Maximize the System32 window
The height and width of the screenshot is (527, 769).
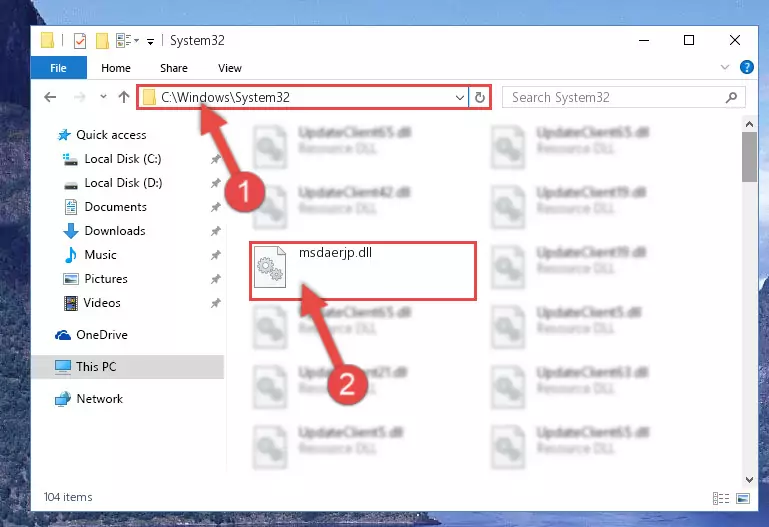689,40
